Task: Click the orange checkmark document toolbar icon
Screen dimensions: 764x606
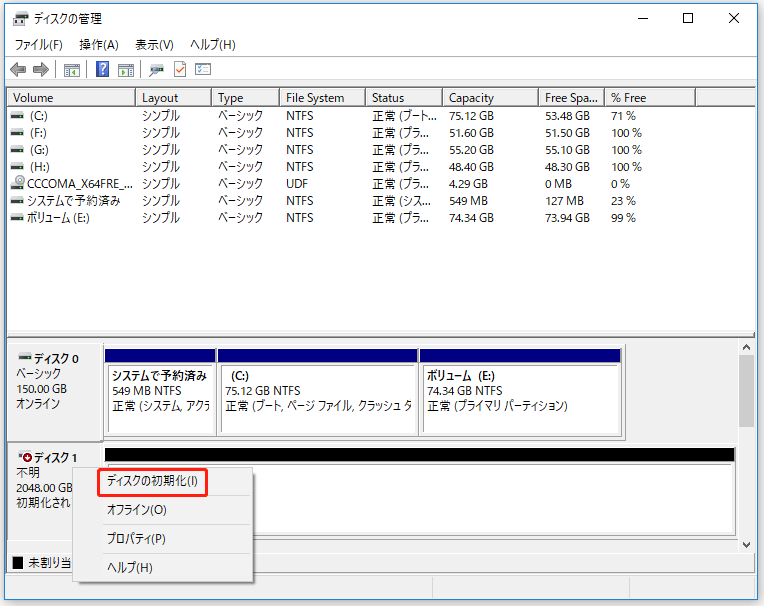Action: pyautogui.click(x=180, y=69)
